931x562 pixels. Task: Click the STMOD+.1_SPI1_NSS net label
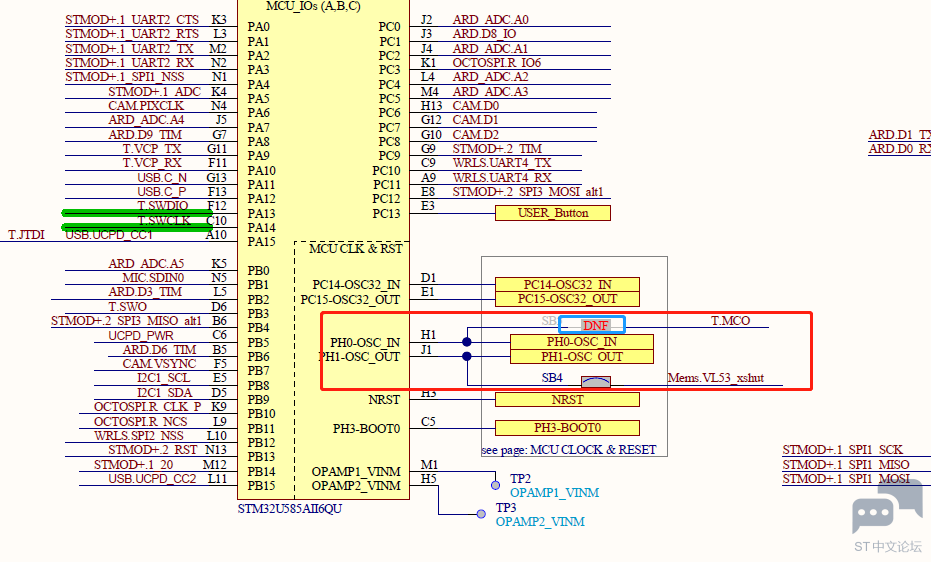tap(125, 77)
